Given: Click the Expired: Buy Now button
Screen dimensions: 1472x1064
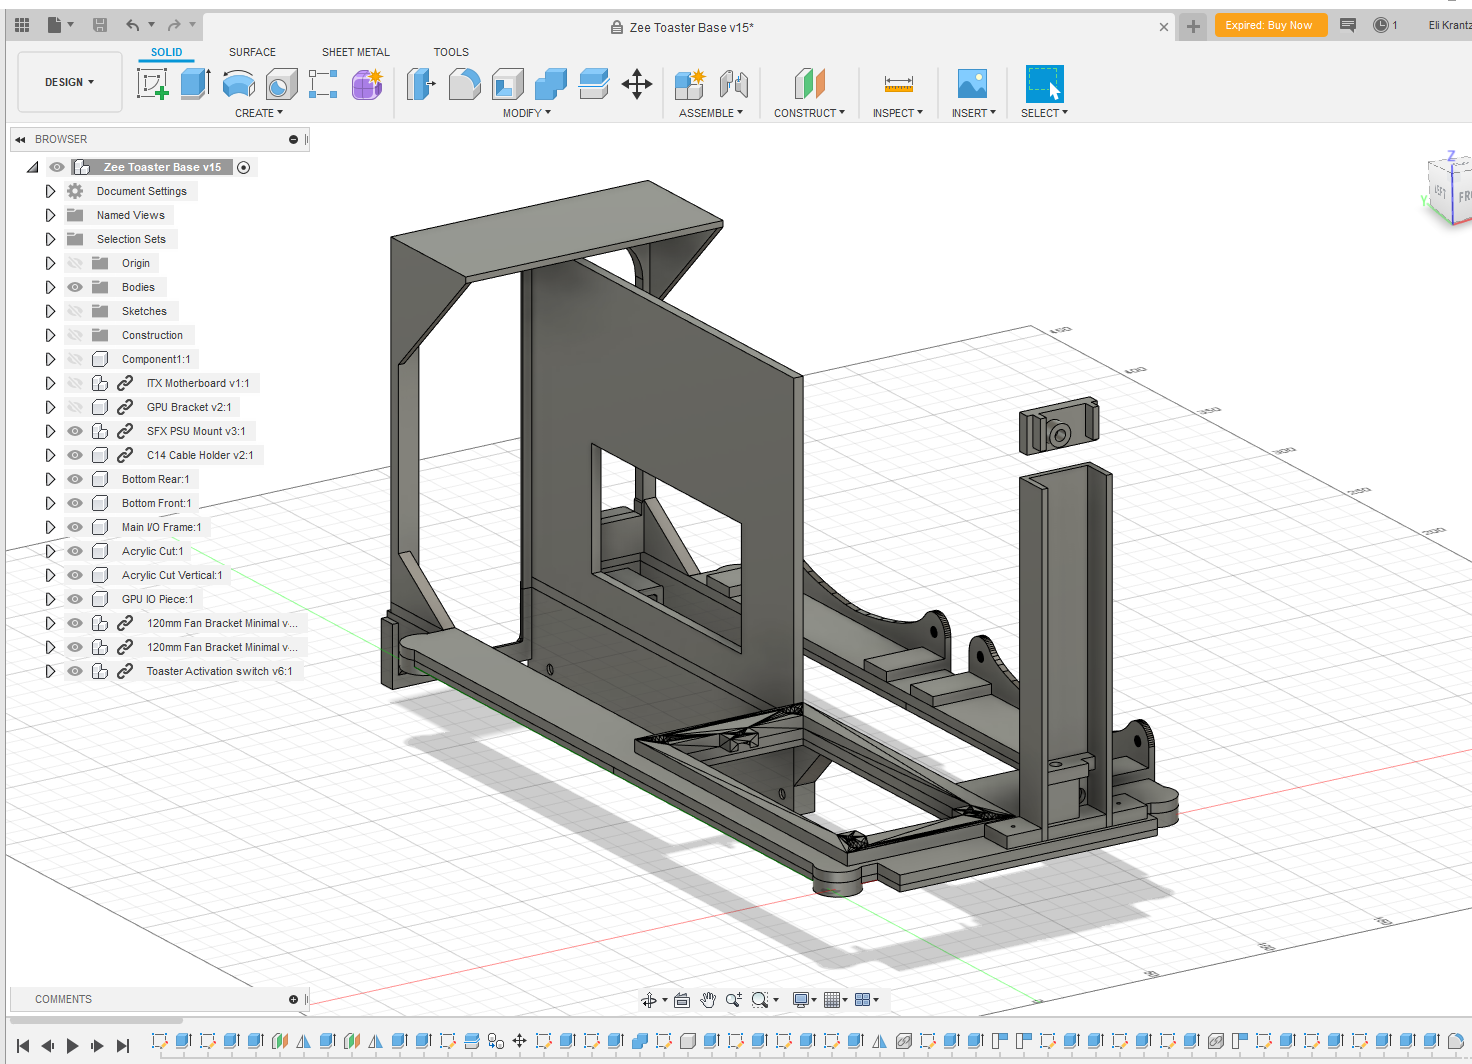Looking at the screenshot, I should pos(1269,26).
